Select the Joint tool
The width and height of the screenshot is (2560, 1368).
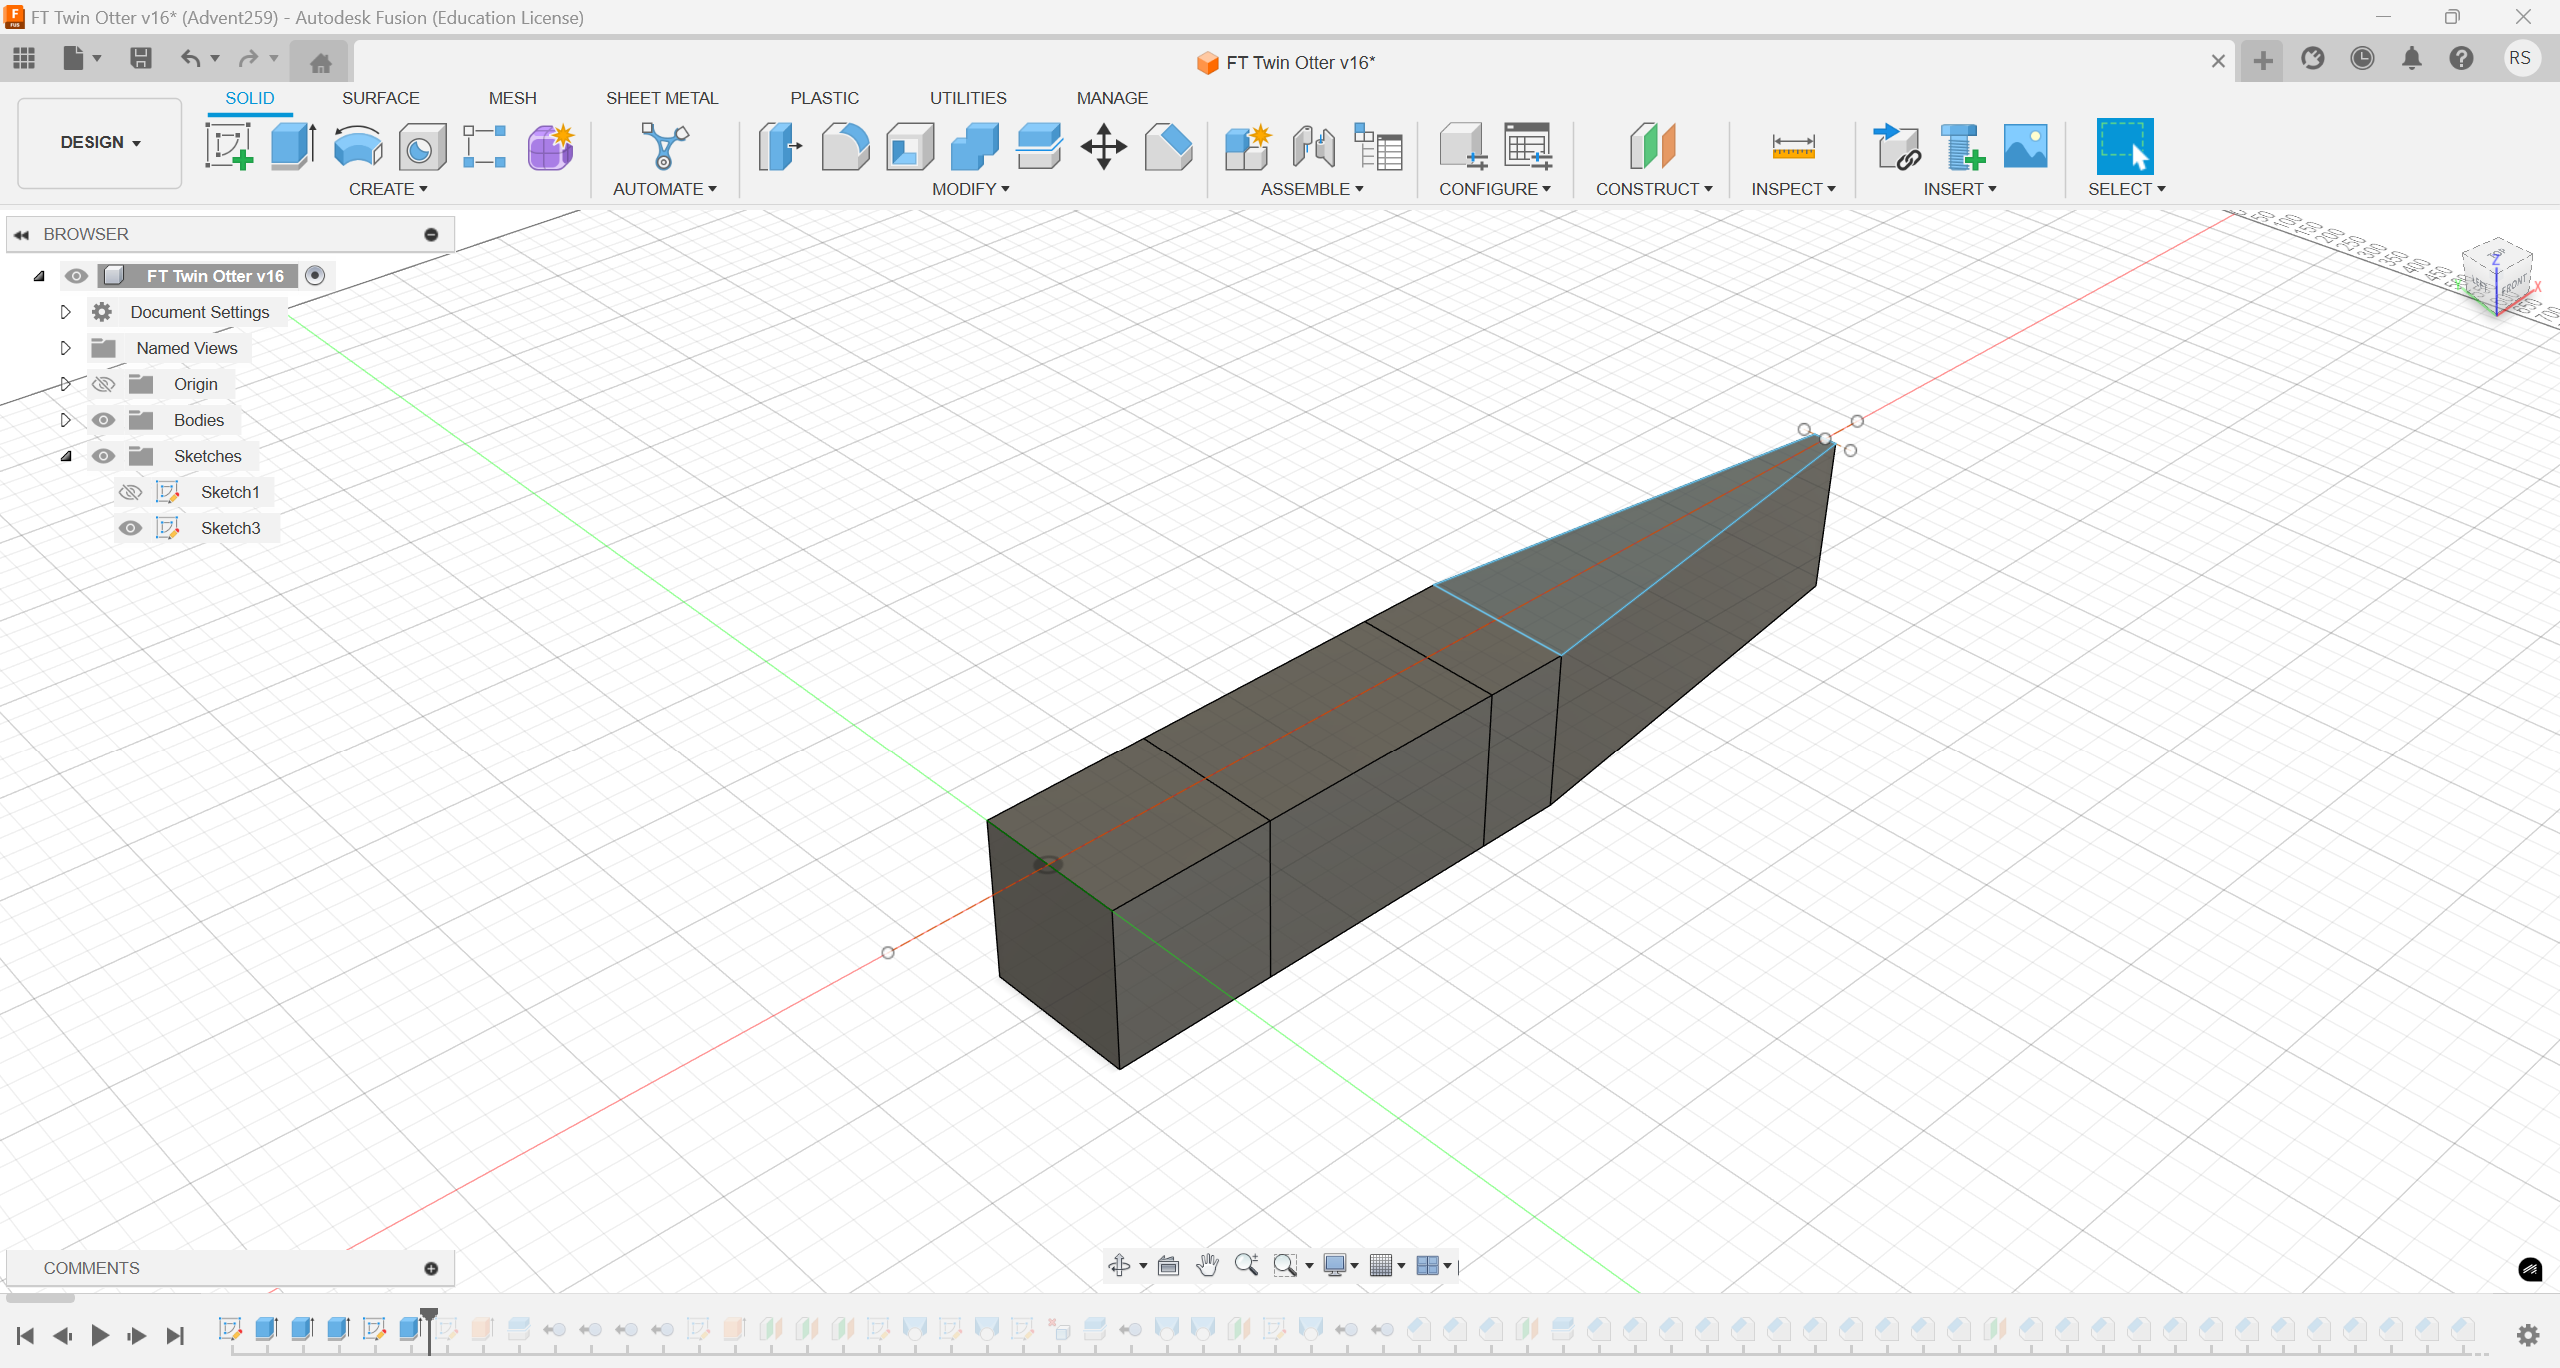coord(1312,147)
